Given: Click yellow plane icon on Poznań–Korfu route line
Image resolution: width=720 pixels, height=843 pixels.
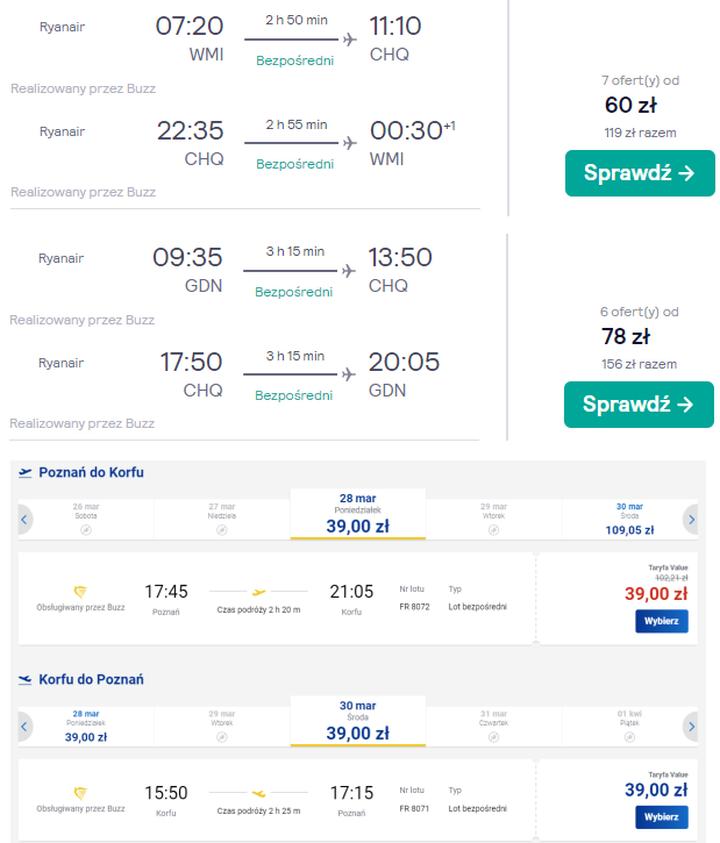Looking at the screenshot, I should [259, 591].
